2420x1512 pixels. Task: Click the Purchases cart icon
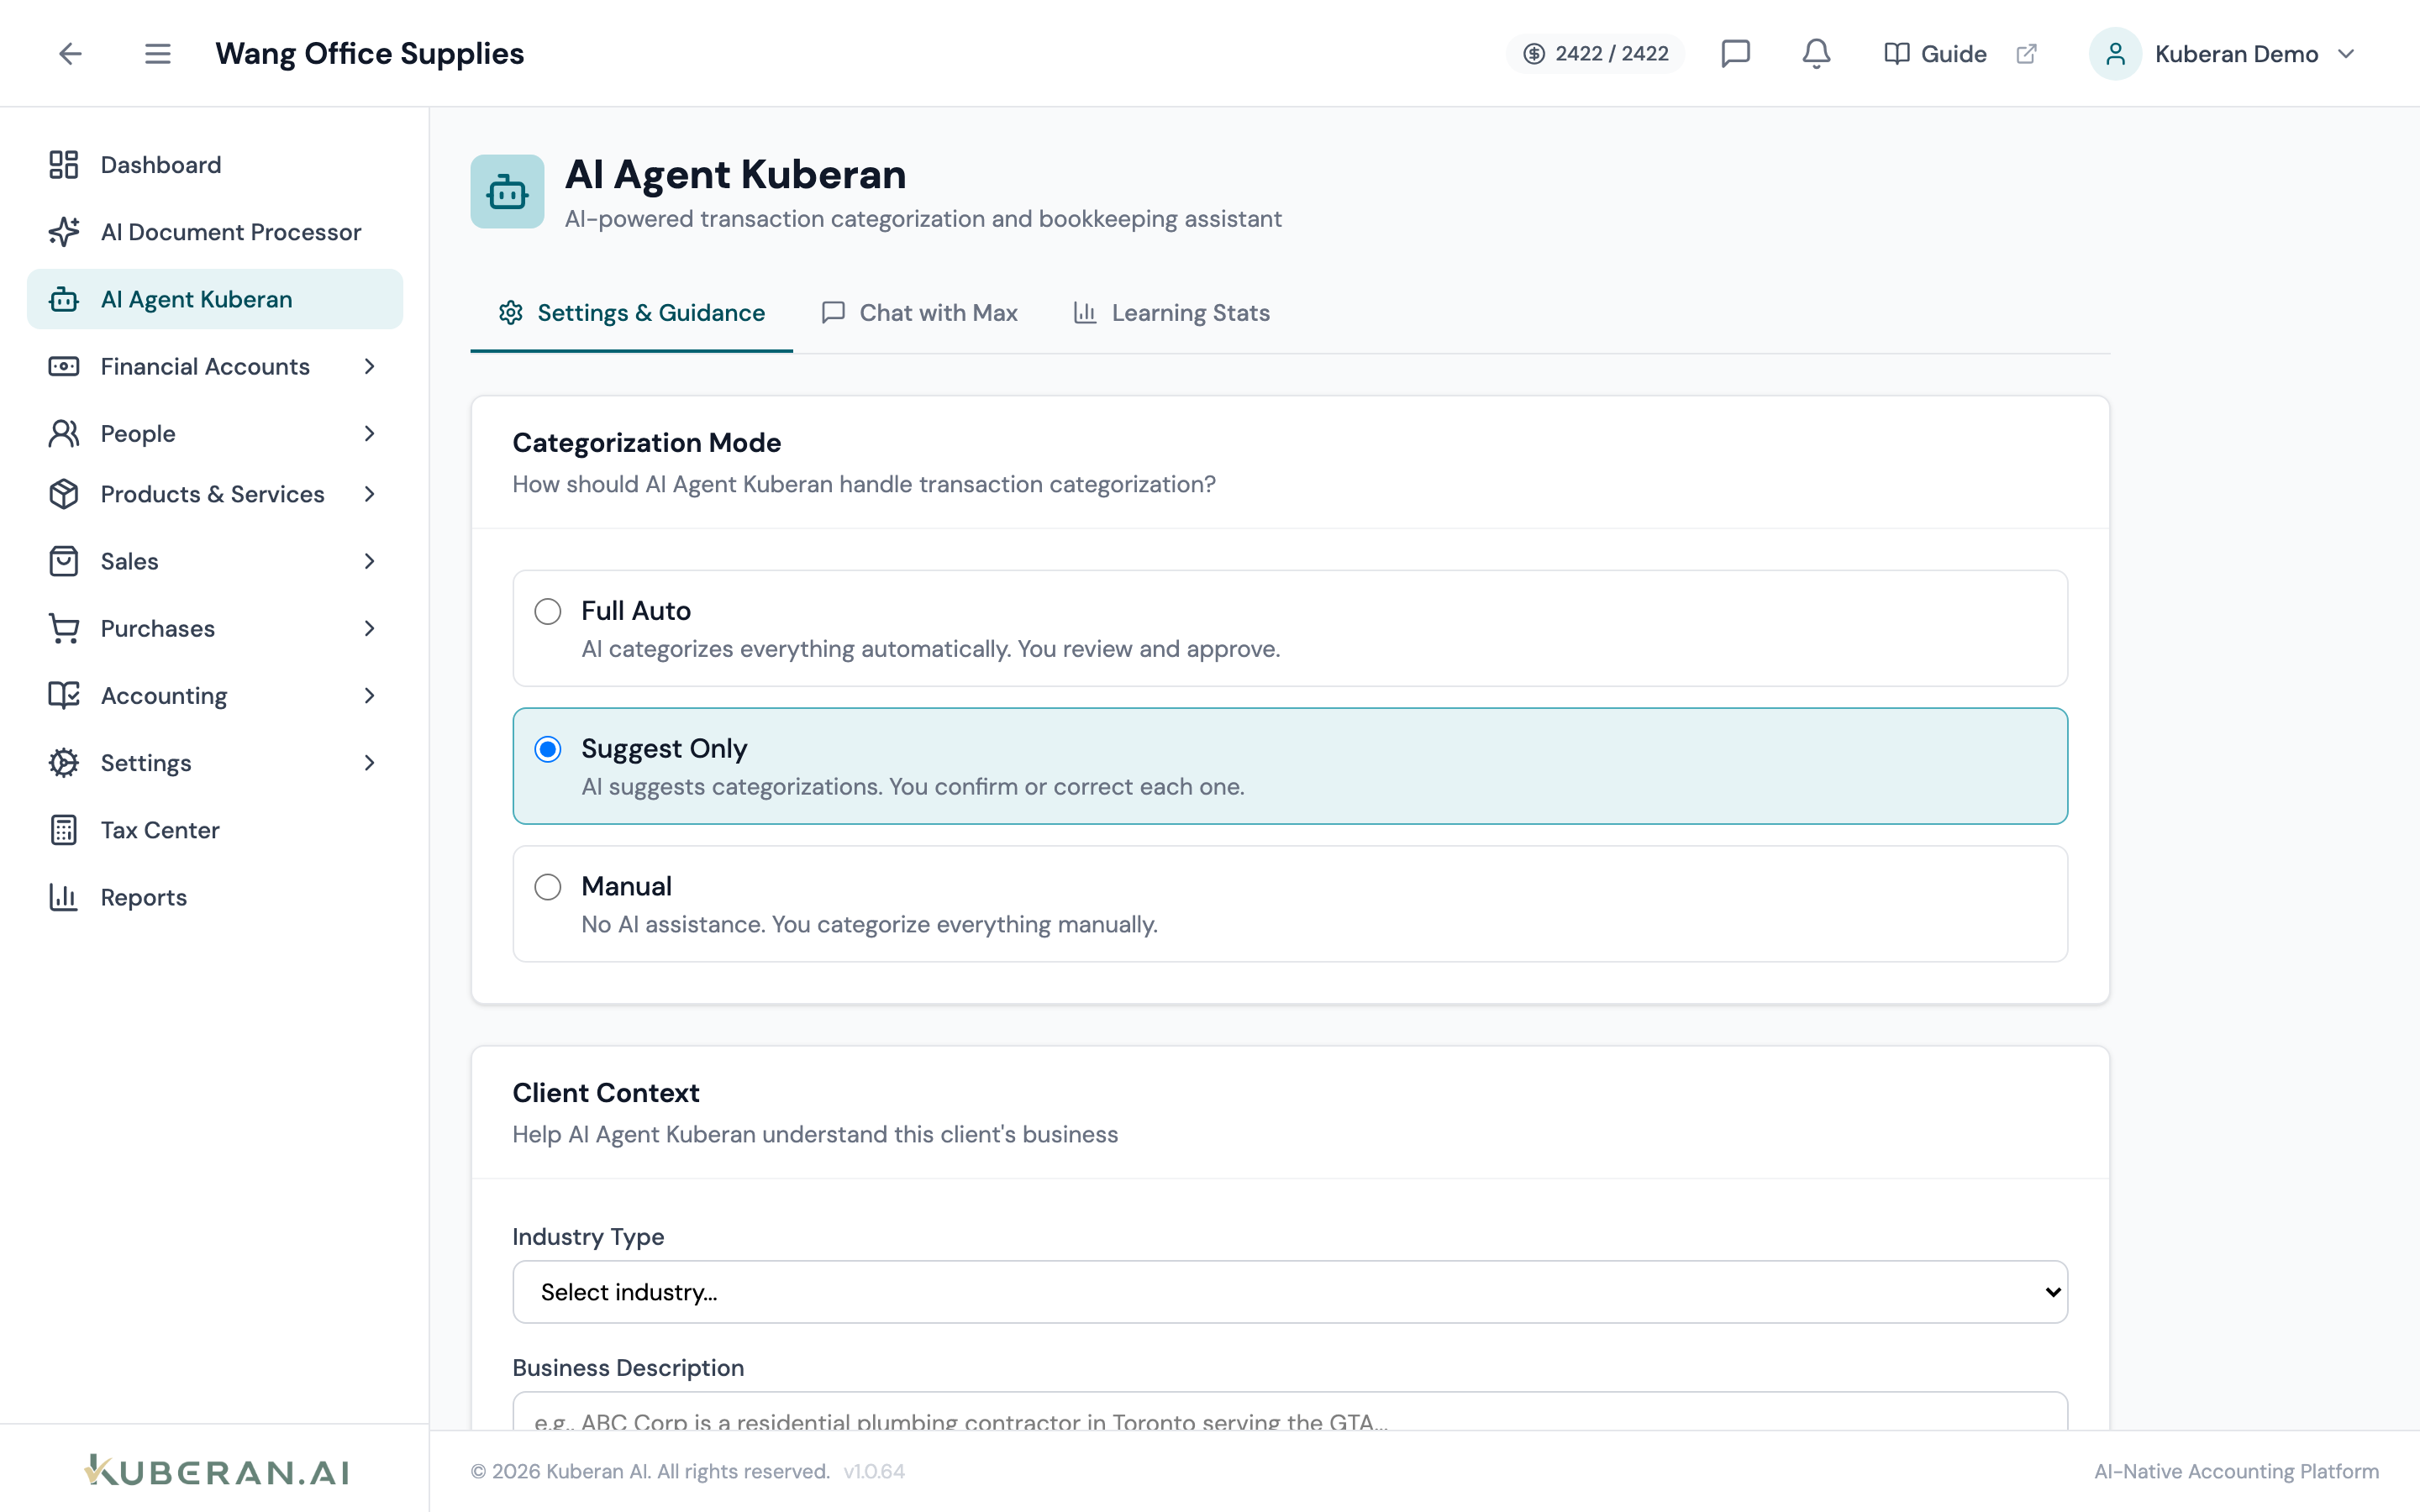point(64,628)
